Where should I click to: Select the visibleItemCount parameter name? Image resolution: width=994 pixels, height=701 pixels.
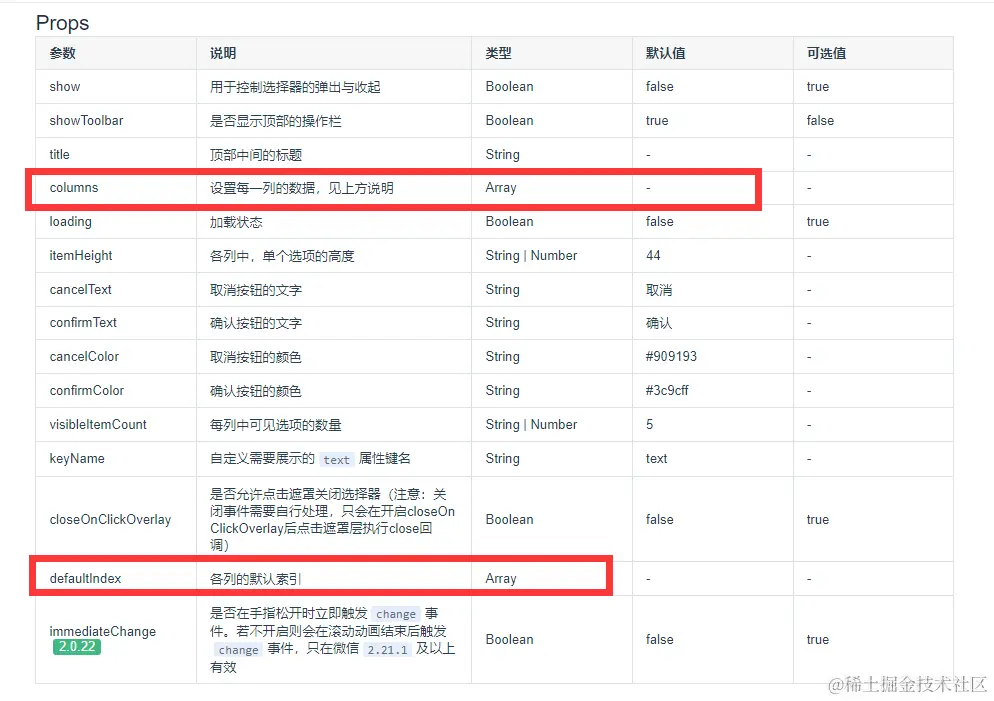click(x=98, y=425)
